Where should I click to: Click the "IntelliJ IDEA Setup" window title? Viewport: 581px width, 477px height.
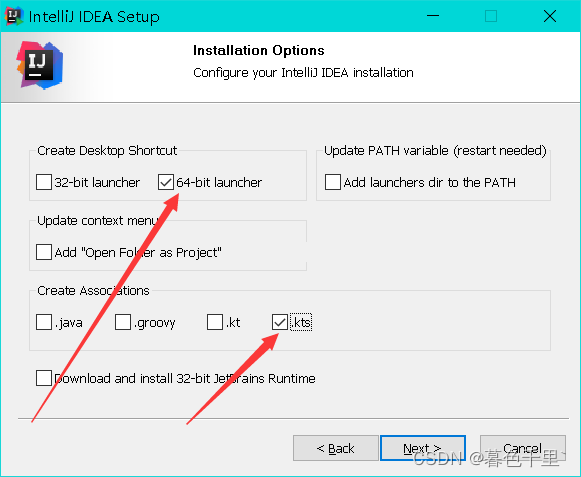[94, 17]
